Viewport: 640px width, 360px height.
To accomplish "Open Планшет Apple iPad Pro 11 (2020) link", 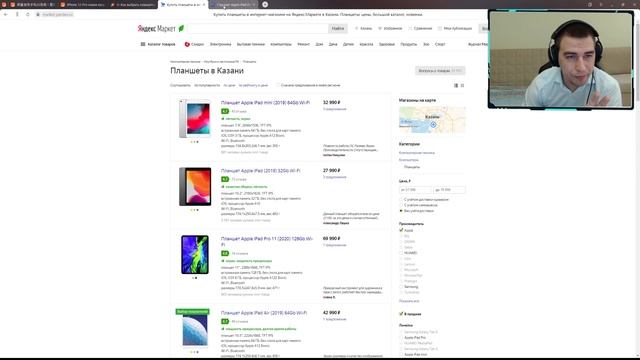I will pos(267,241).
